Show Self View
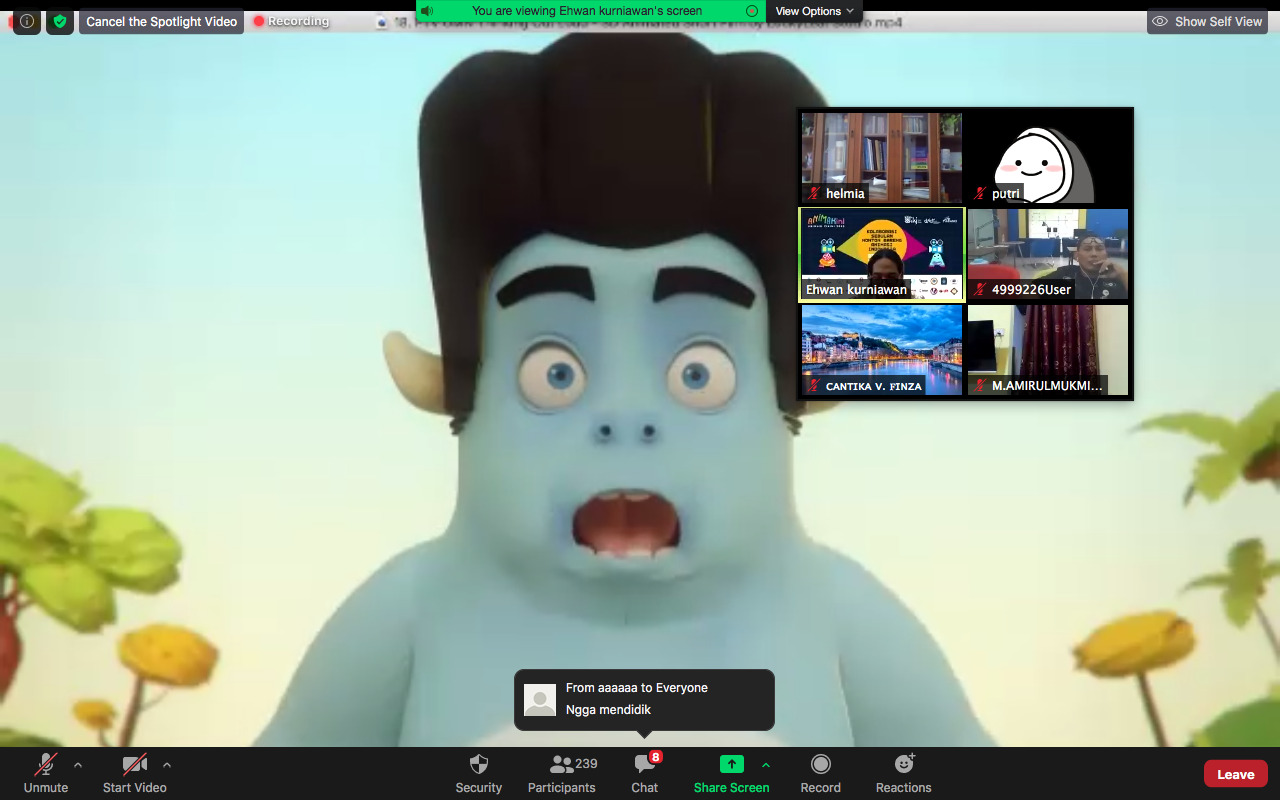The image size is (1280, 800). tap(1207, 21)
